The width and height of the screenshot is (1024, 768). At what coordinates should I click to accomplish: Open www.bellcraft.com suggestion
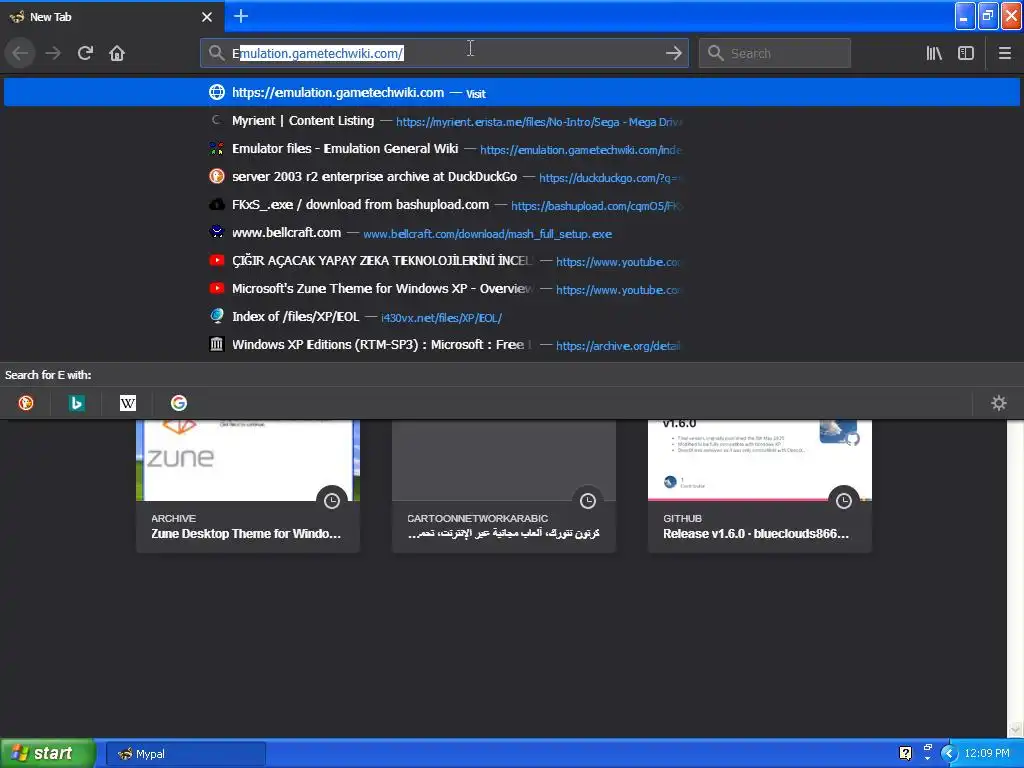[512, 232]
